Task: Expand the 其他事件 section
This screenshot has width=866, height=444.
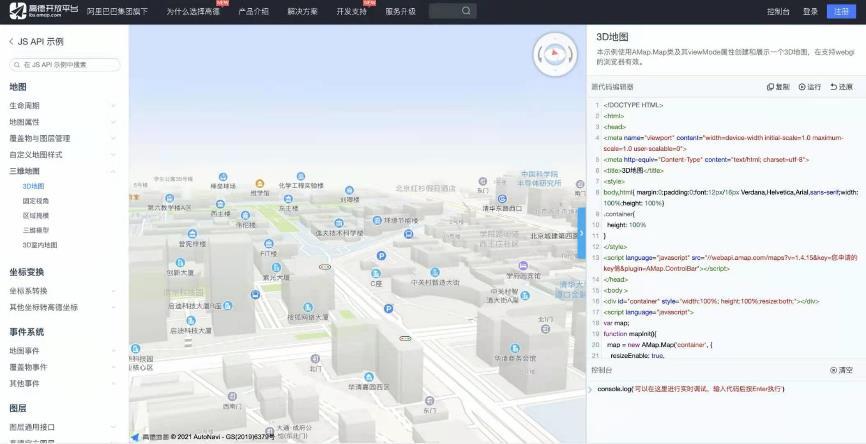Action: [62, 383]
